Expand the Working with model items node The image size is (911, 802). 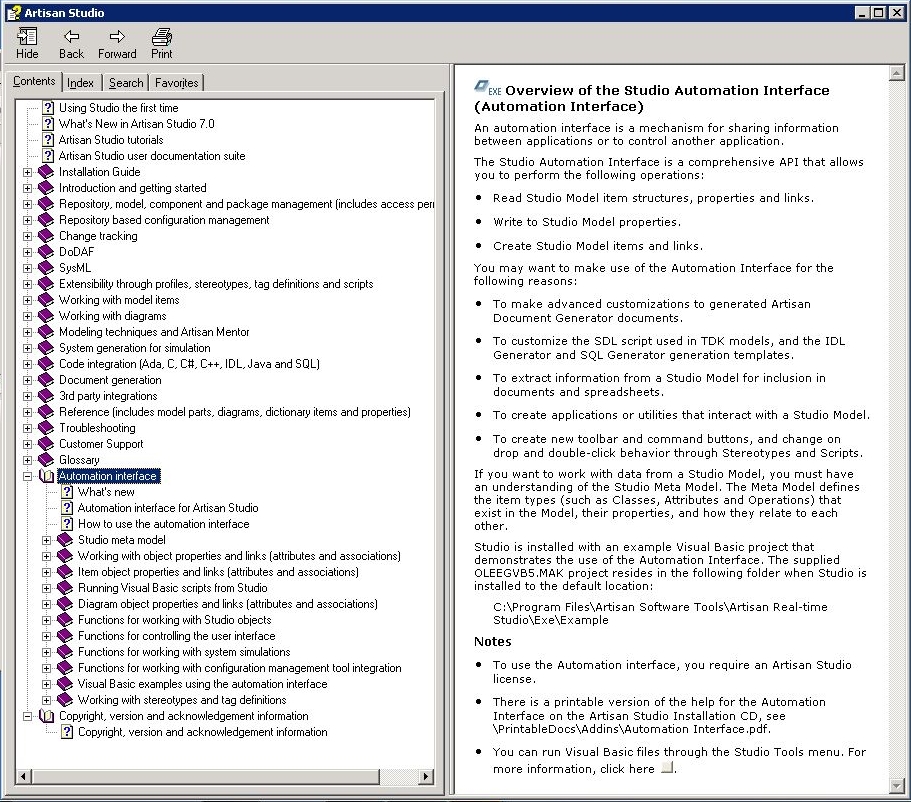(27, 300)
